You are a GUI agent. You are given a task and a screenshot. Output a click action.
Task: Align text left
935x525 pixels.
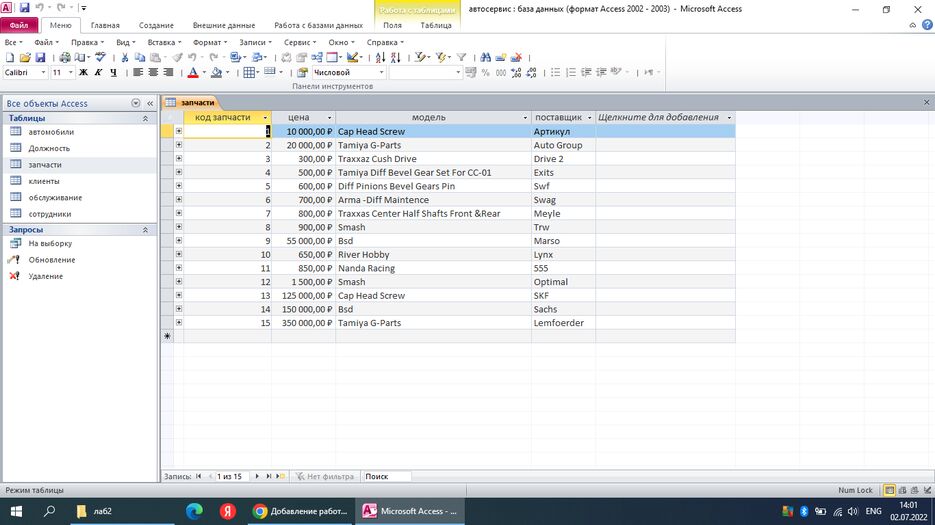point(138,72)
